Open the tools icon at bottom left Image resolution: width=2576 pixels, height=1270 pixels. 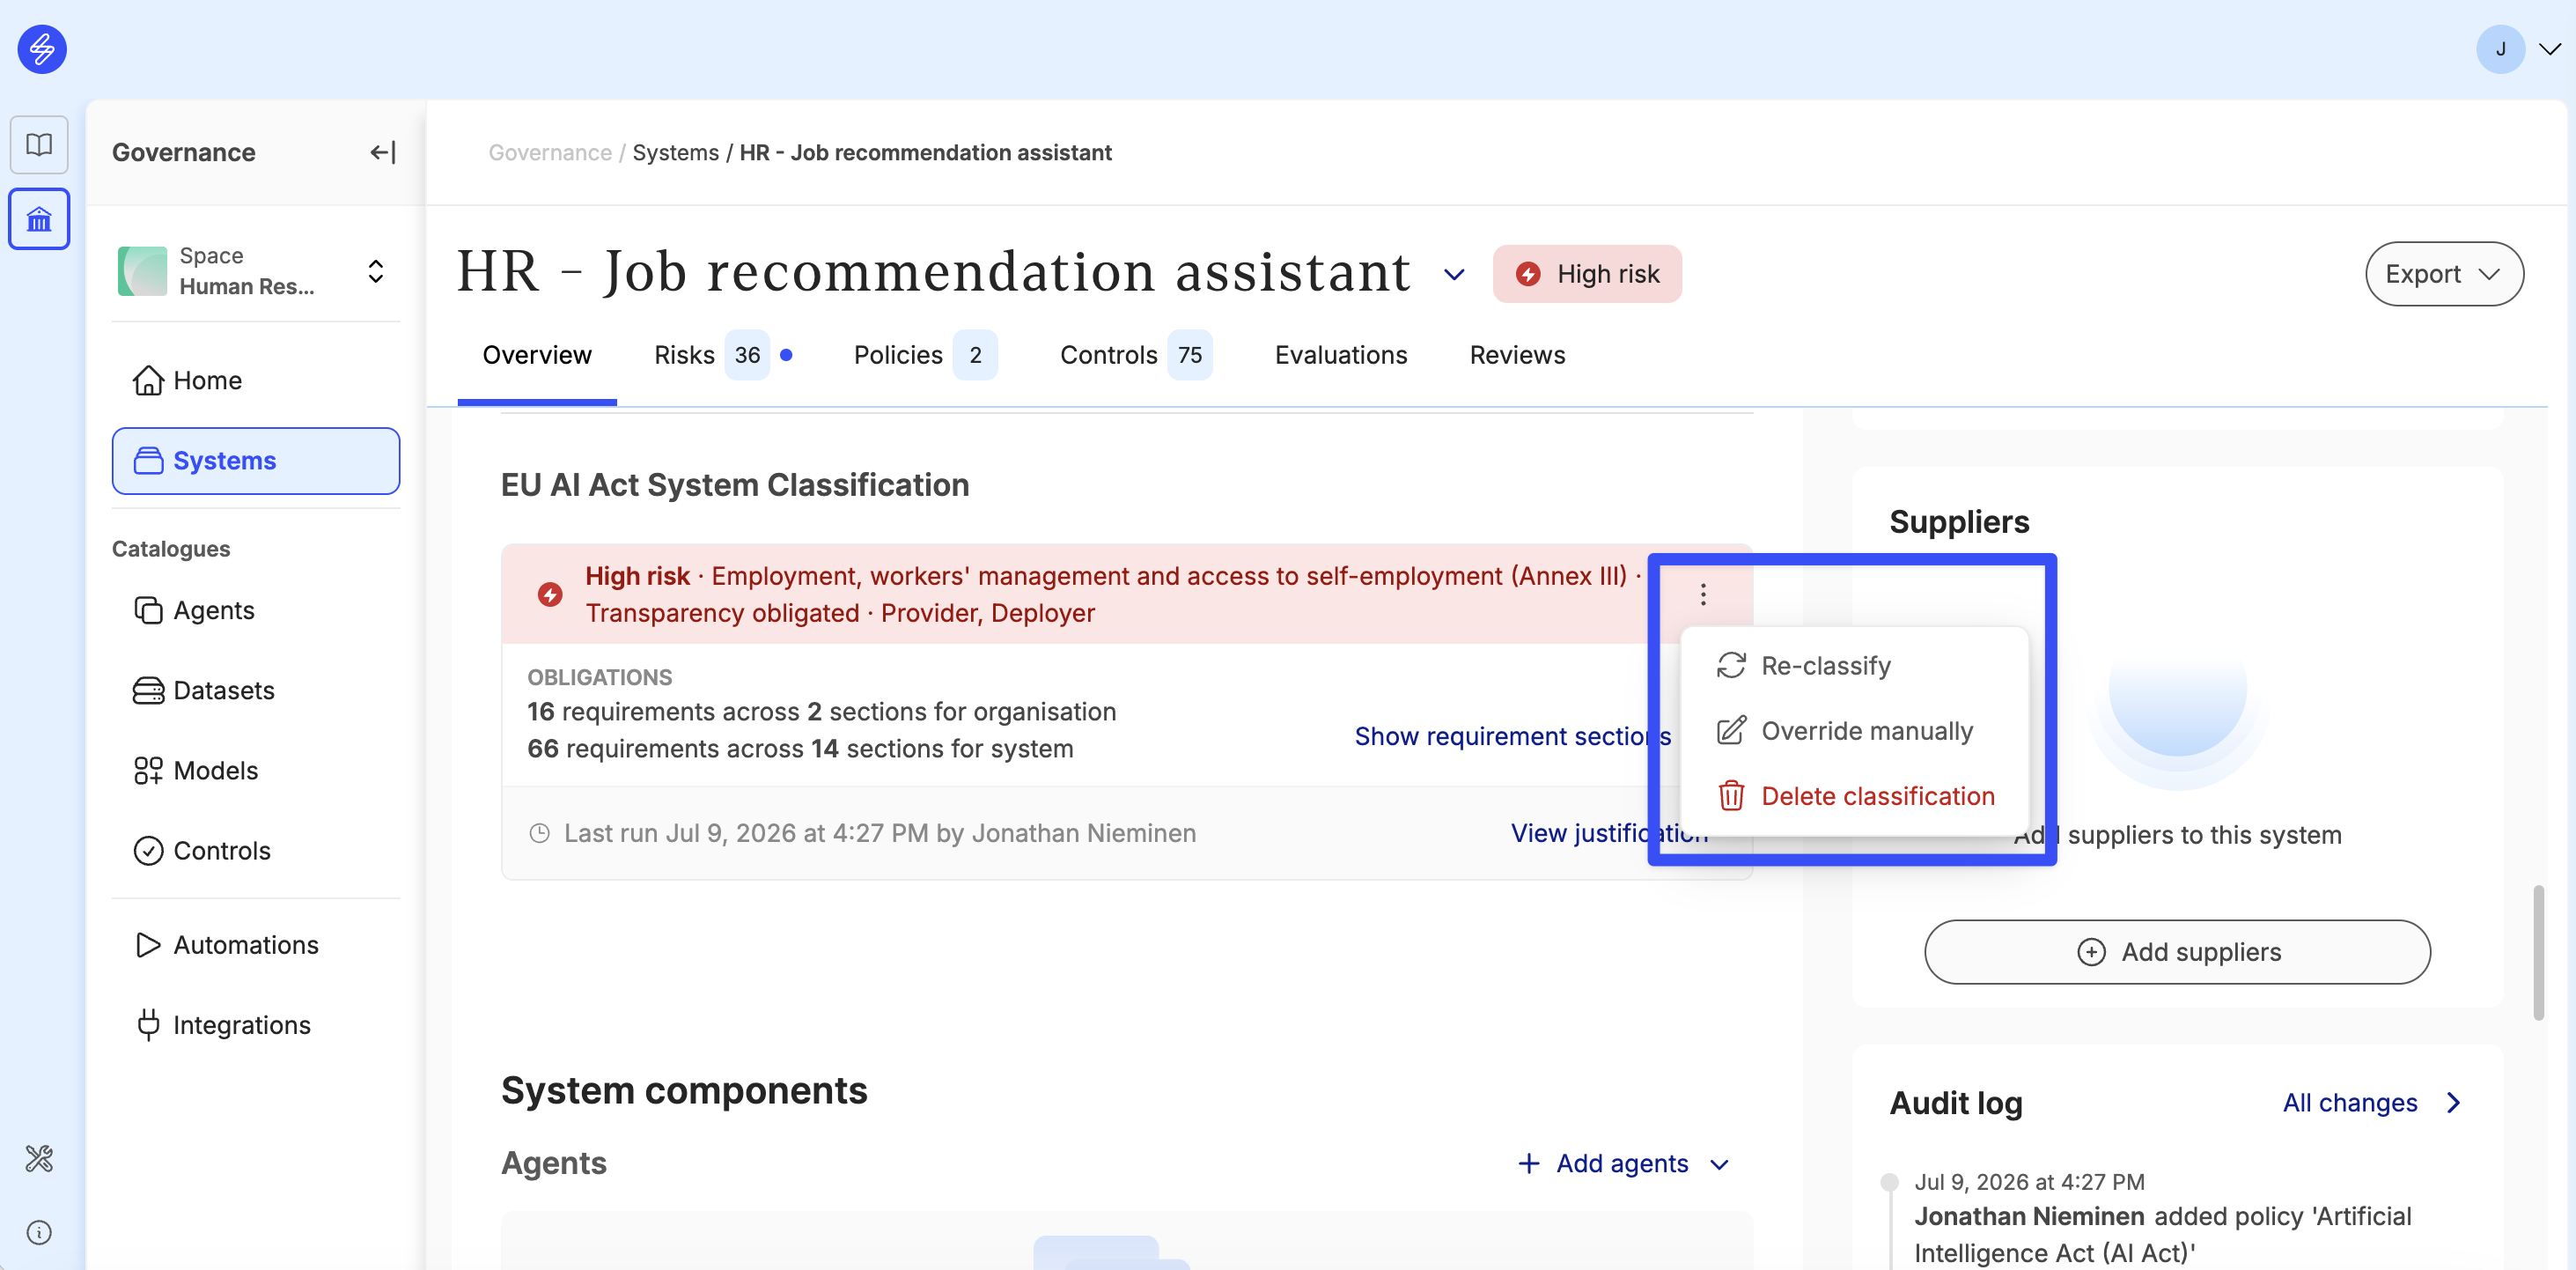pyautogui.click(x=39, y=1158)
